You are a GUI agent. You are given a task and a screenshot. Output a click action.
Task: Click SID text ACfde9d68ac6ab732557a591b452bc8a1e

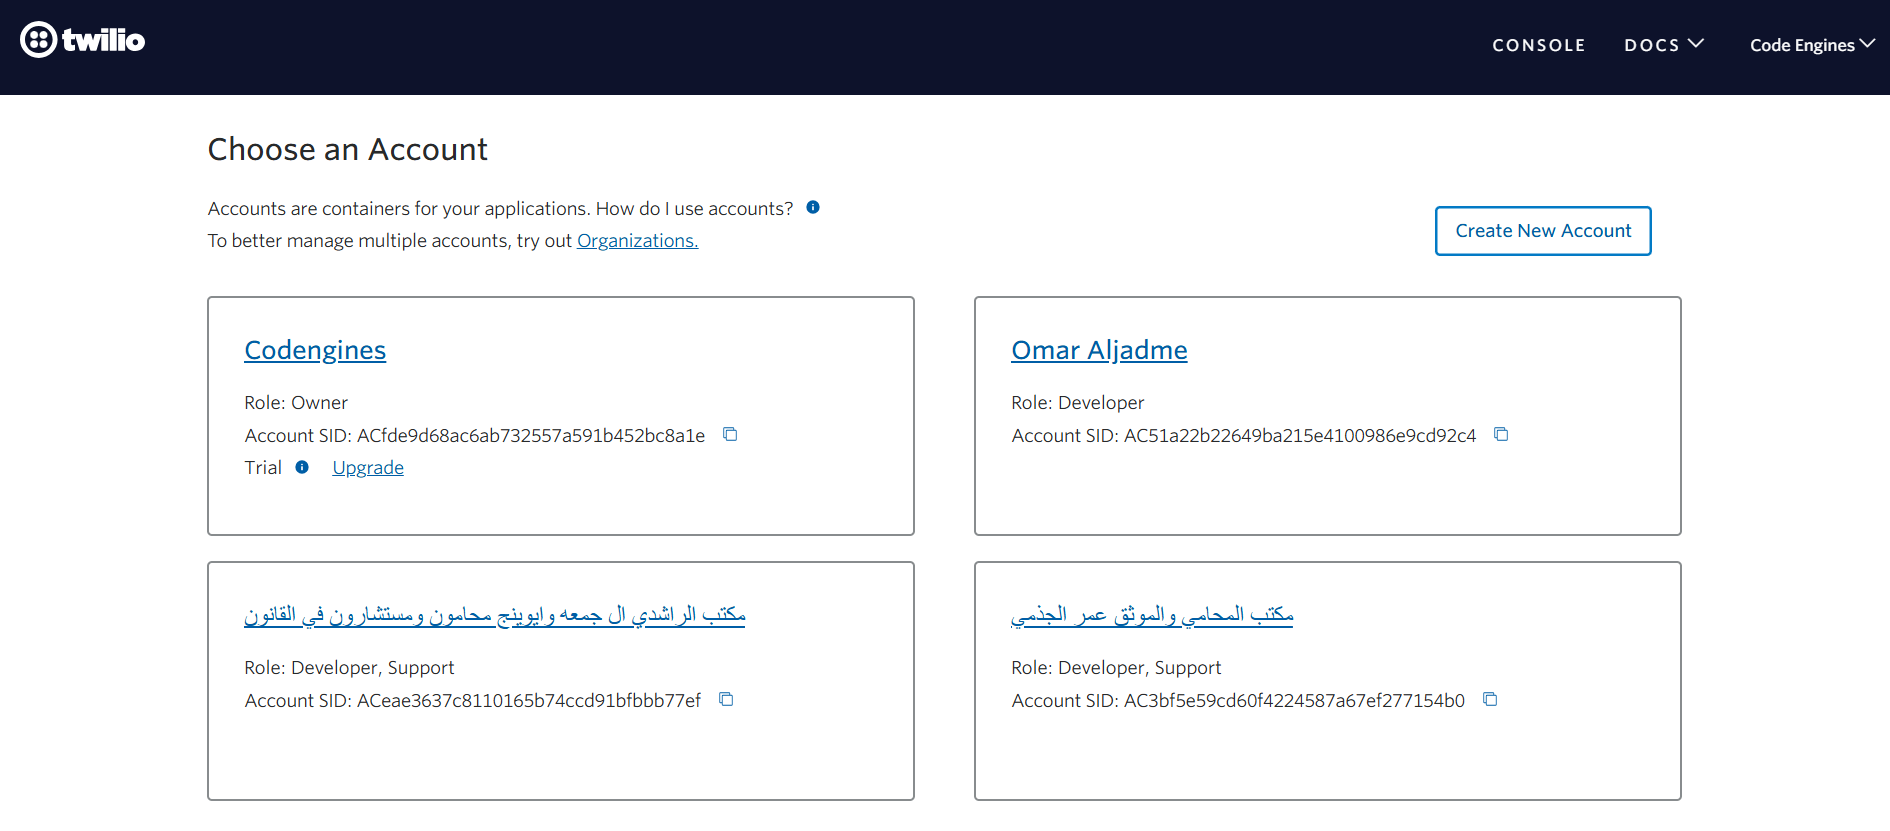coord(531,436)
